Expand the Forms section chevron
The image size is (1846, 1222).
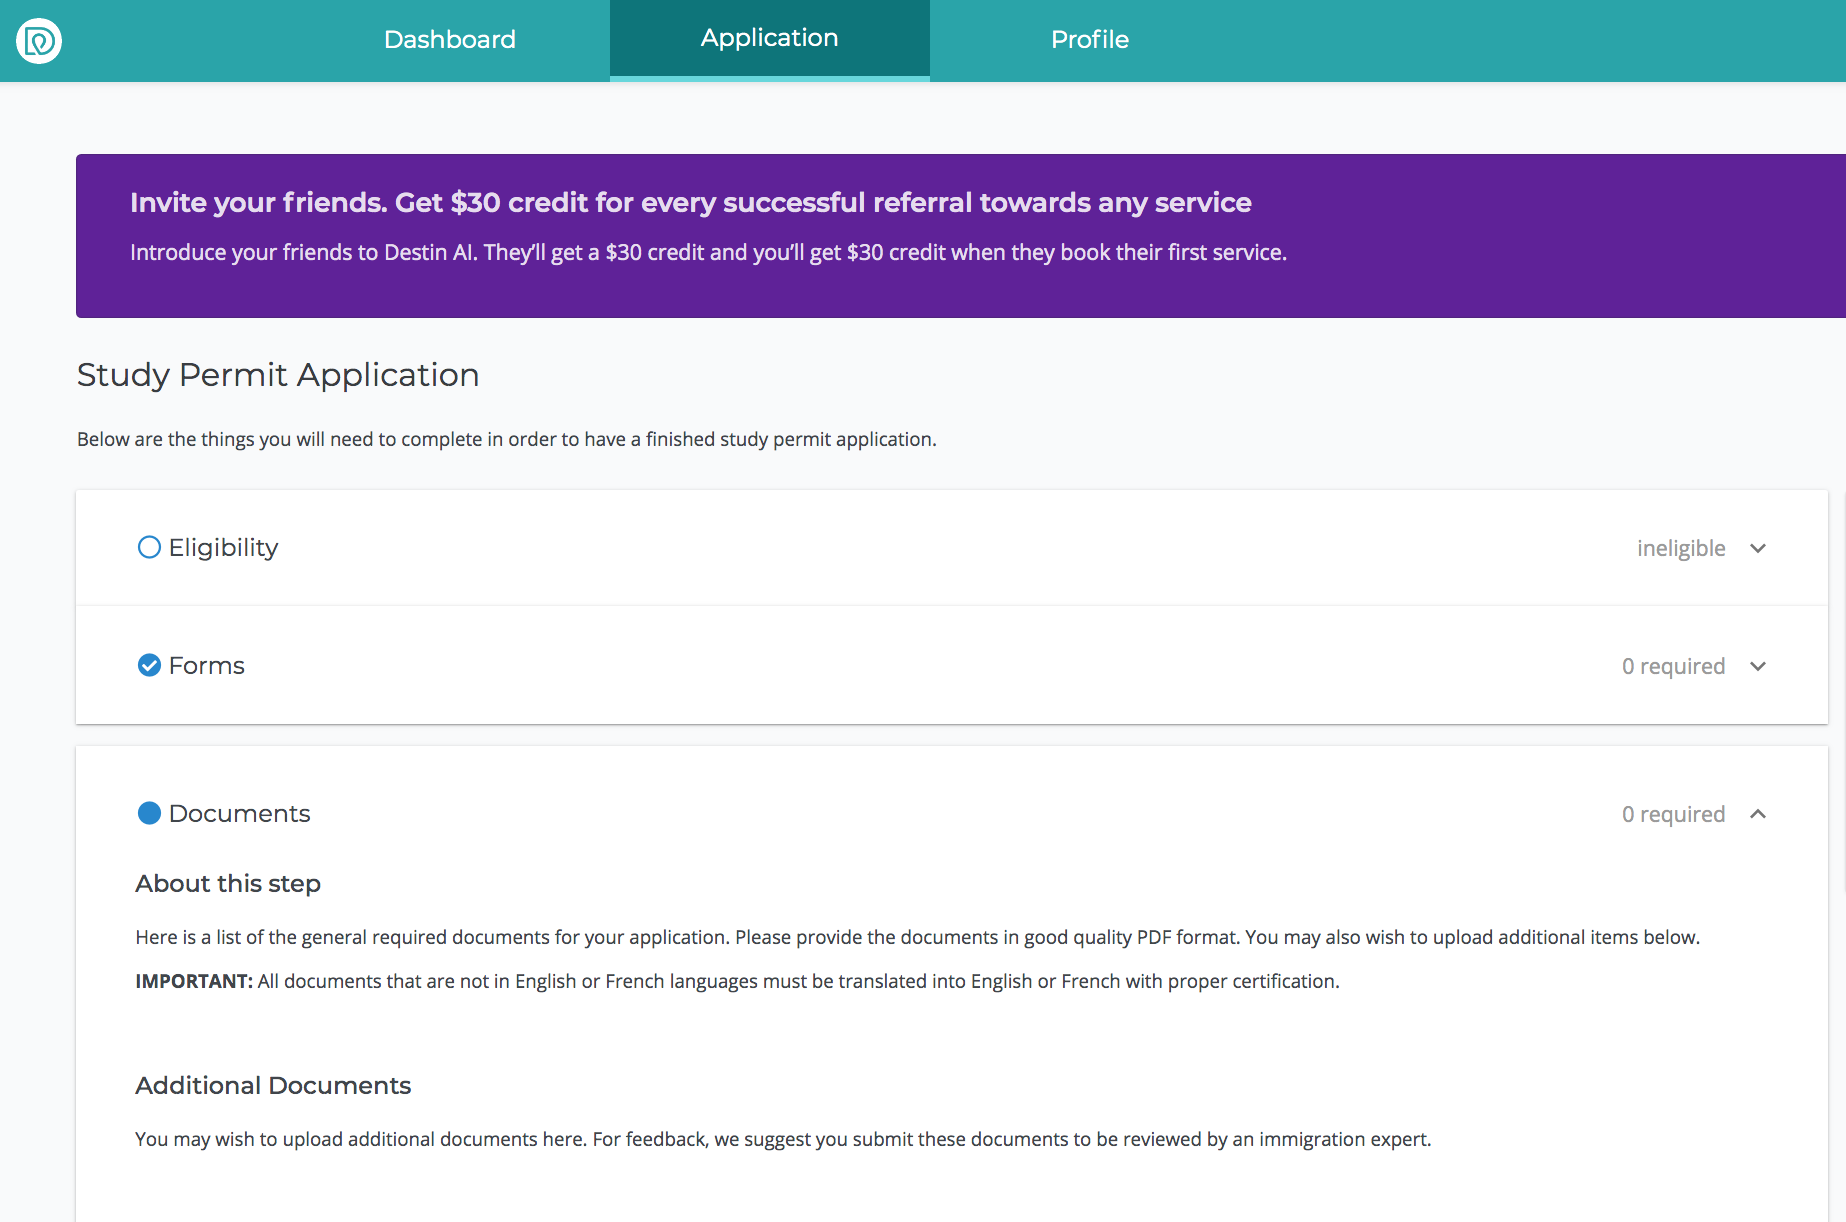[1758, 666]
